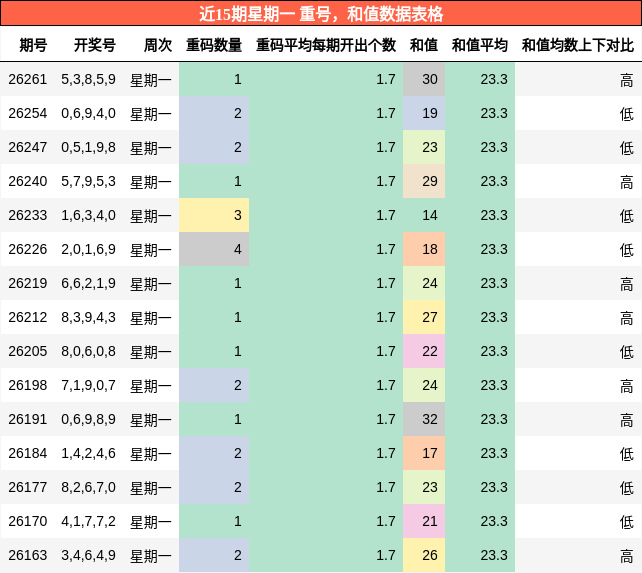Select winning numbers 4,1,7,7,2
The height and width of the screenshot is (573, 642).
tap(88, 521)
